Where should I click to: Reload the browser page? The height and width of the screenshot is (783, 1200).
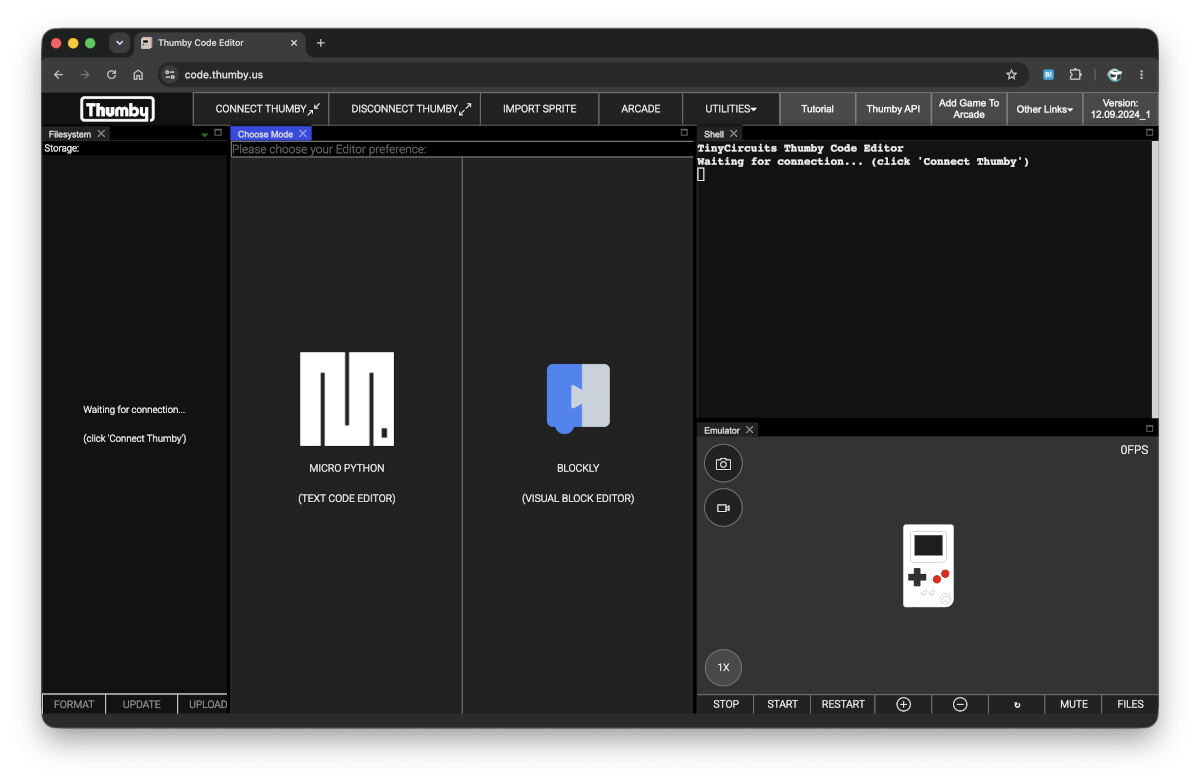tap(111, 74)
